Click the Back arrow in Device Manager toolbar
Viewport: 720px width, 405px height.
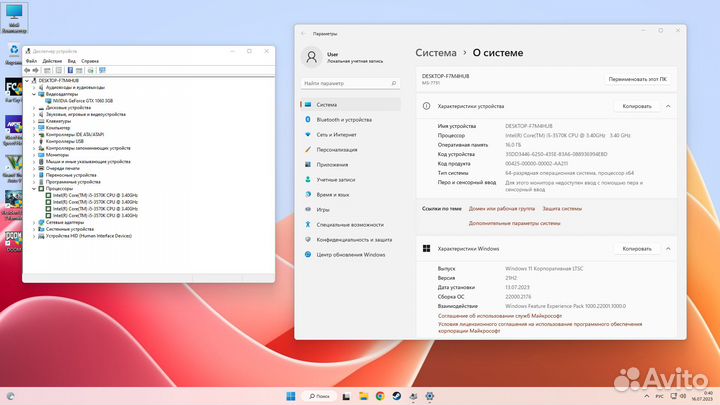(x=27, y=70)
